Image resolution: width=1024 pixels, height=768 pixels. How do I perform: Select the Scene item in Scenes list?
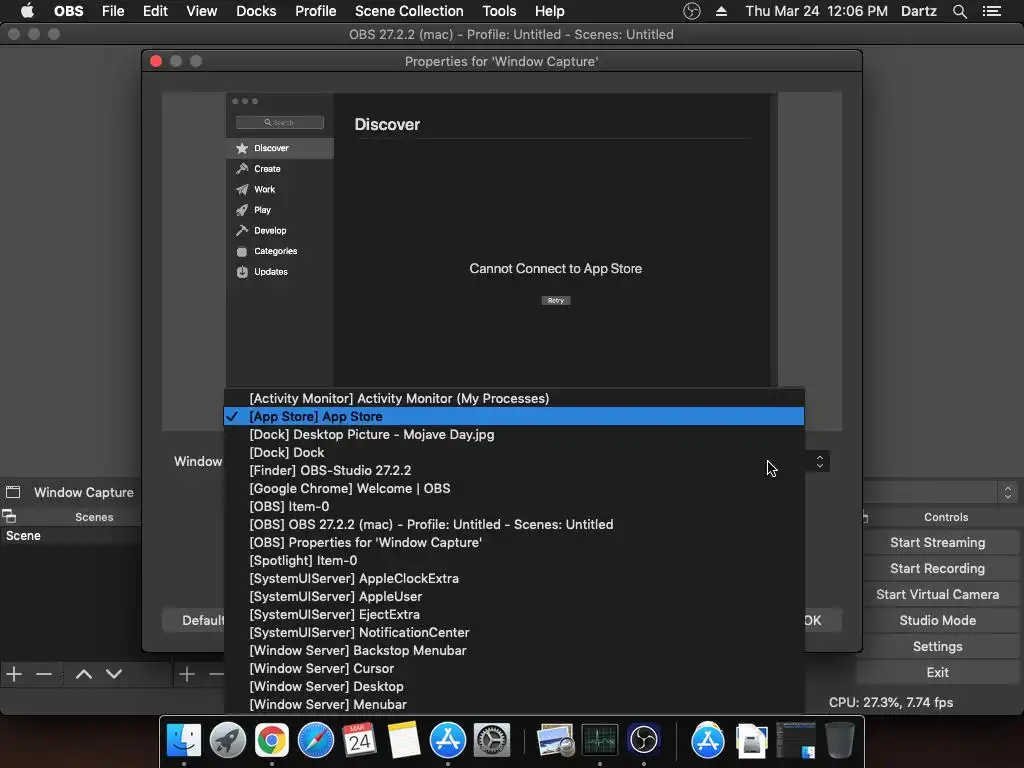point(71,536)
